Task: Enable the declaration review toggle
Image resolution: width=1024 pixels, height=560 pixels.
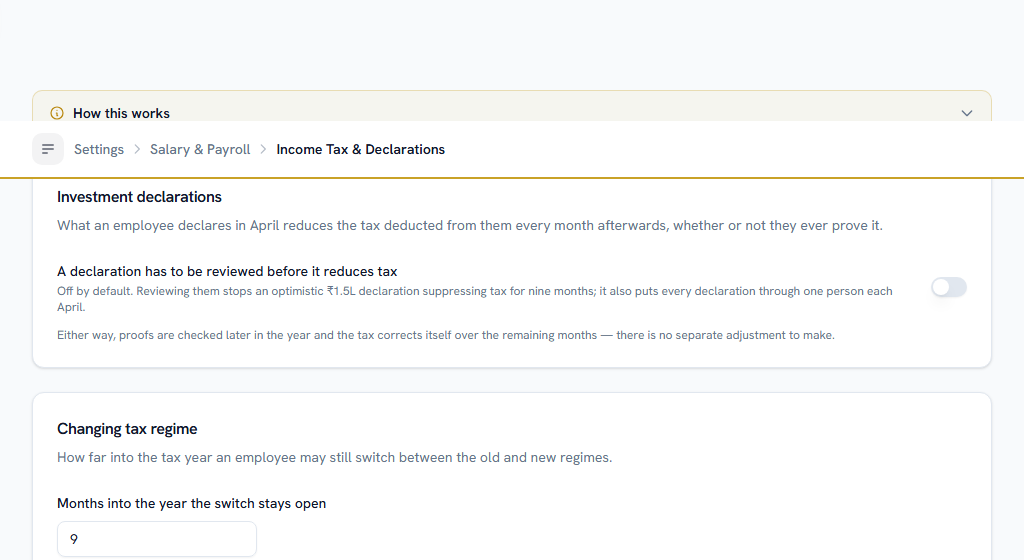Action: pyautogui.click(x=948, y=287)
